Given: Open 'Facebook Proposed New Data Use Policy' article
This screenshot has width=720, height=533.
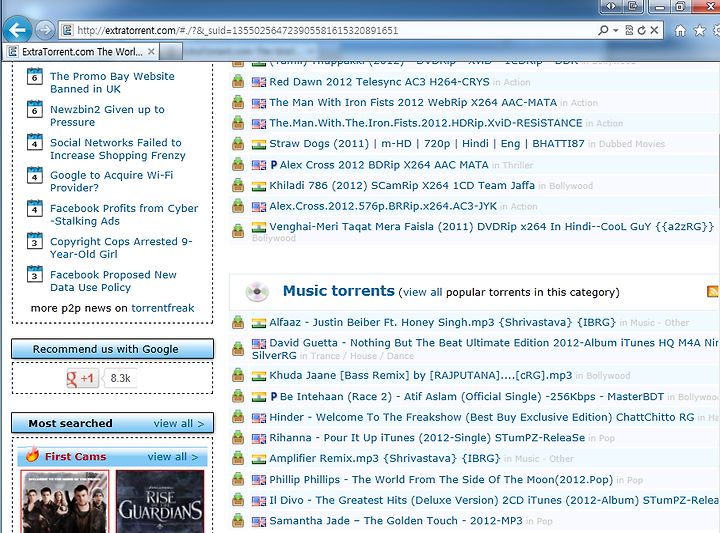Looking at the screenshot, I should point(113,281).
